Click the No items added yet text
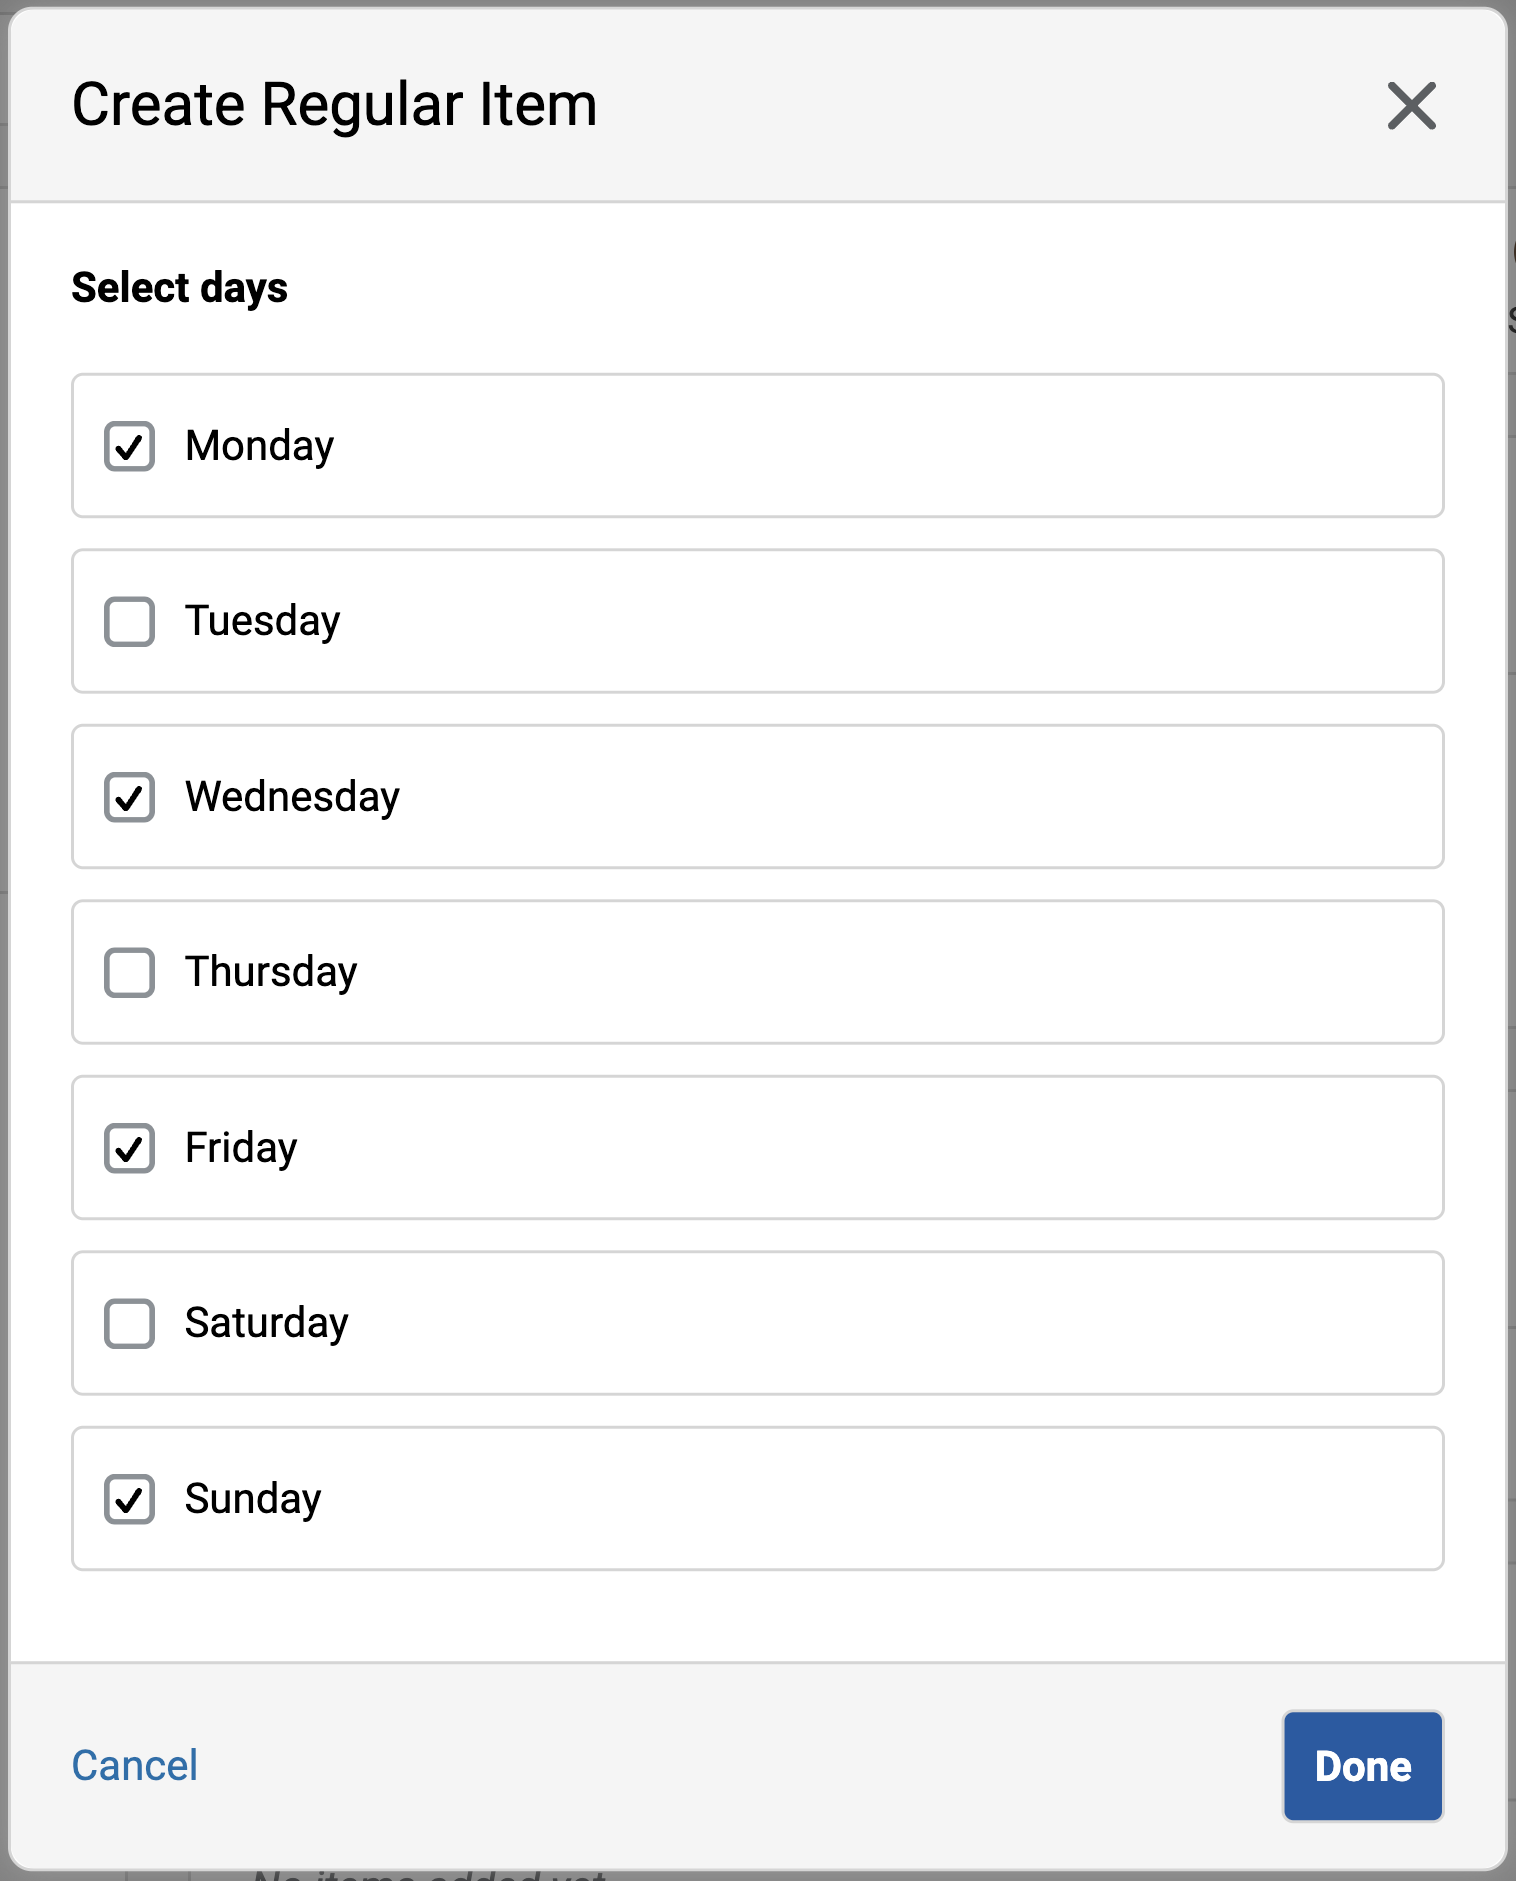 click(430, 1875)
